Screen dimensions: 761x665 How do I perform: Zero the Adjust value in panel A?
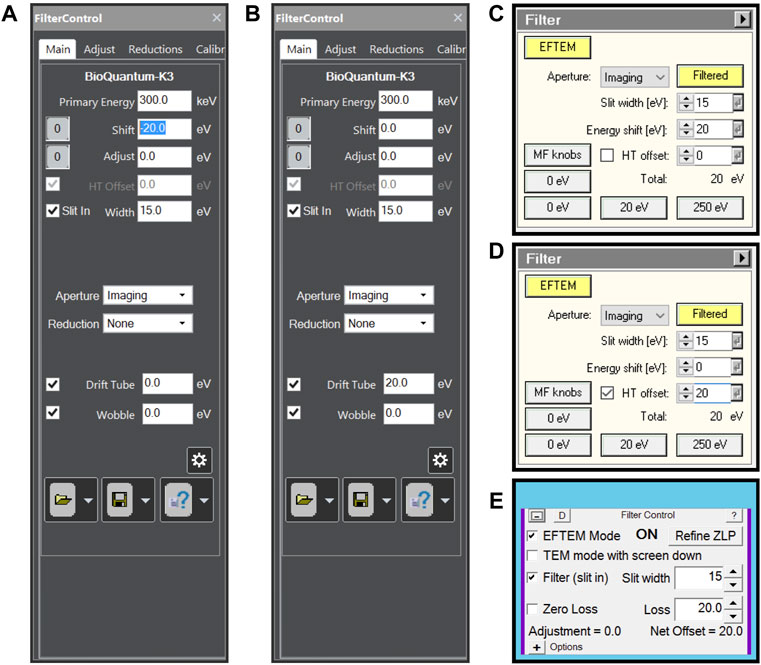coord(57,157)
